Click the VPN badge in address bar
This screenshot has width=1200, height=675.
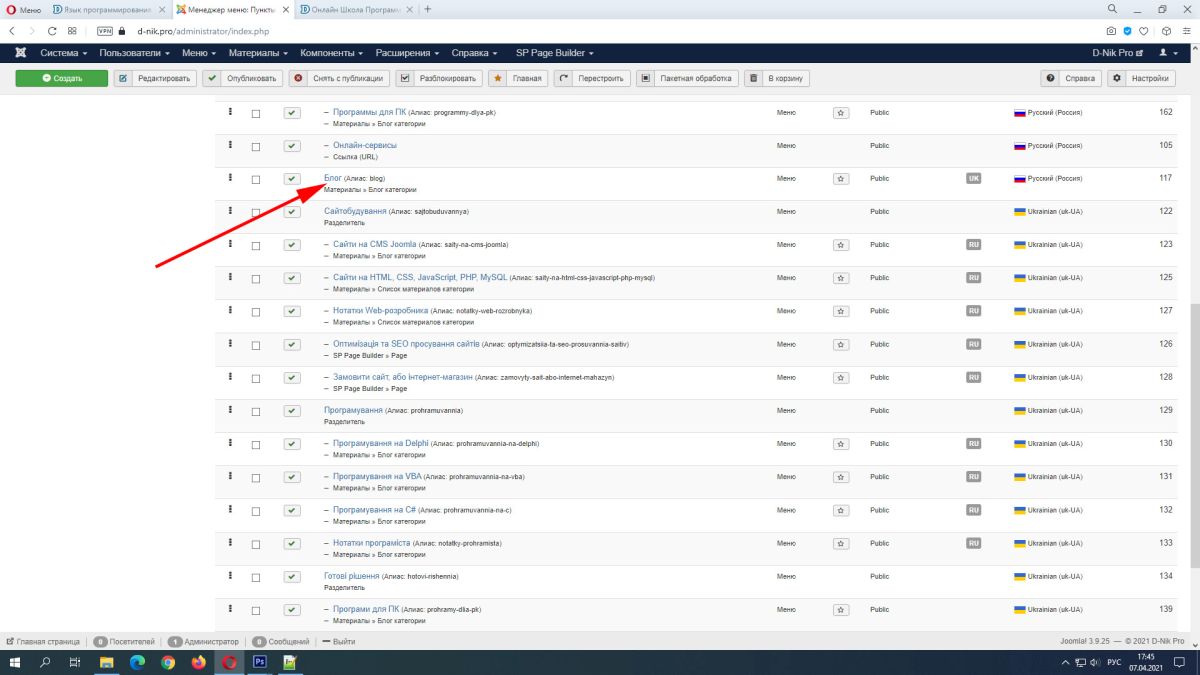coord(105,31)
